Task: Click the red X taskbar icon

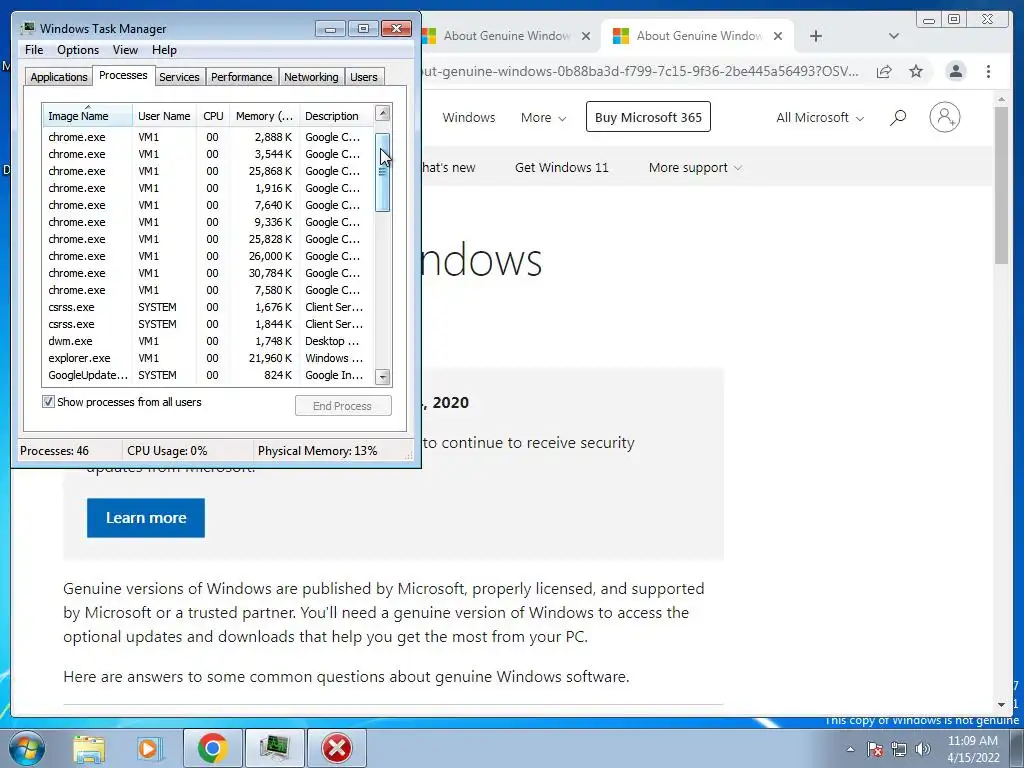Action: click(x=337, y=748)
